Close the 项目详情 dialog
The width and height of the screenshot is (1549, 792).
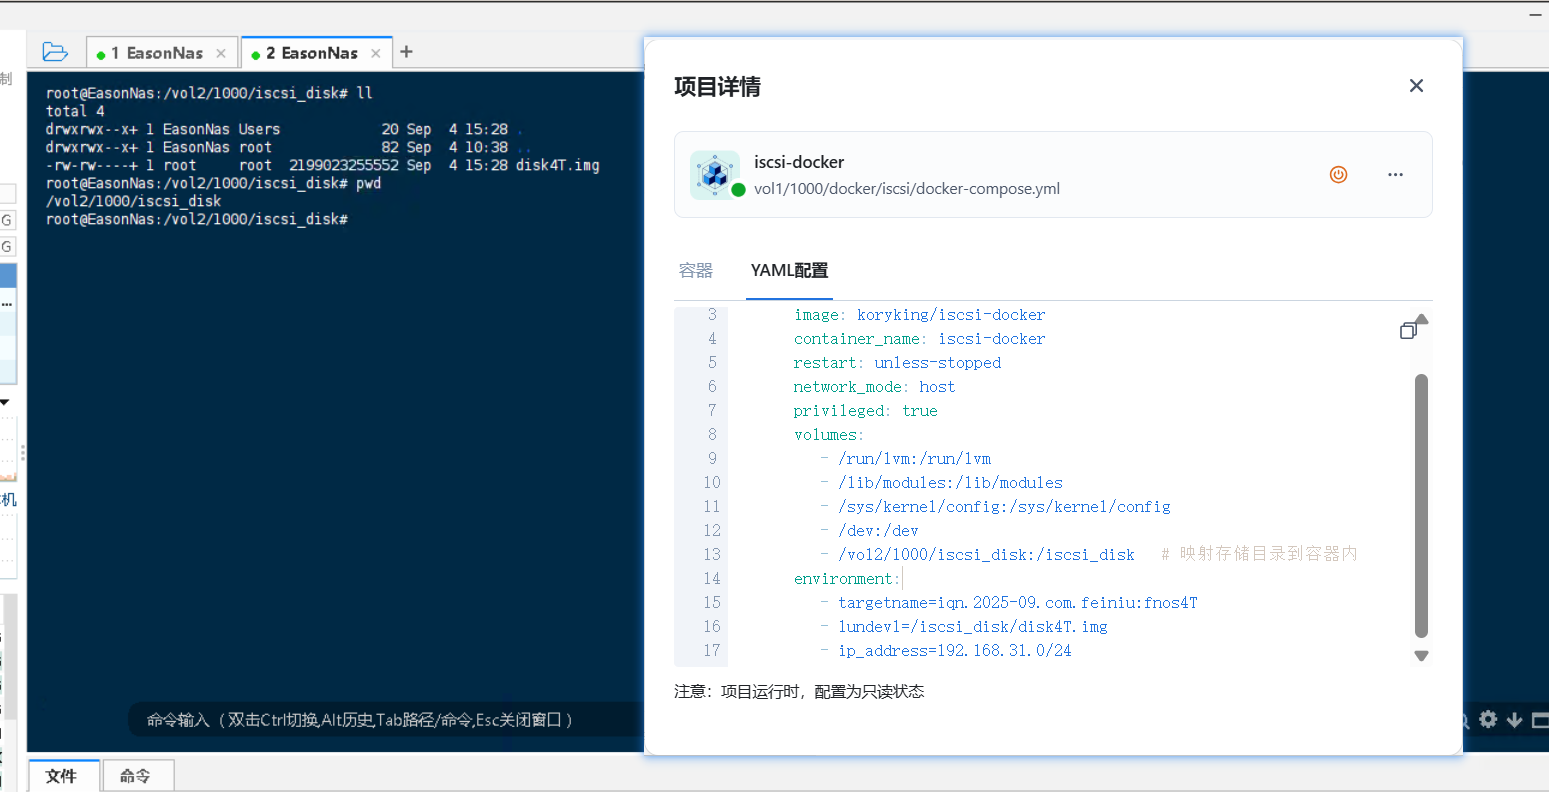click(1416, 86)
